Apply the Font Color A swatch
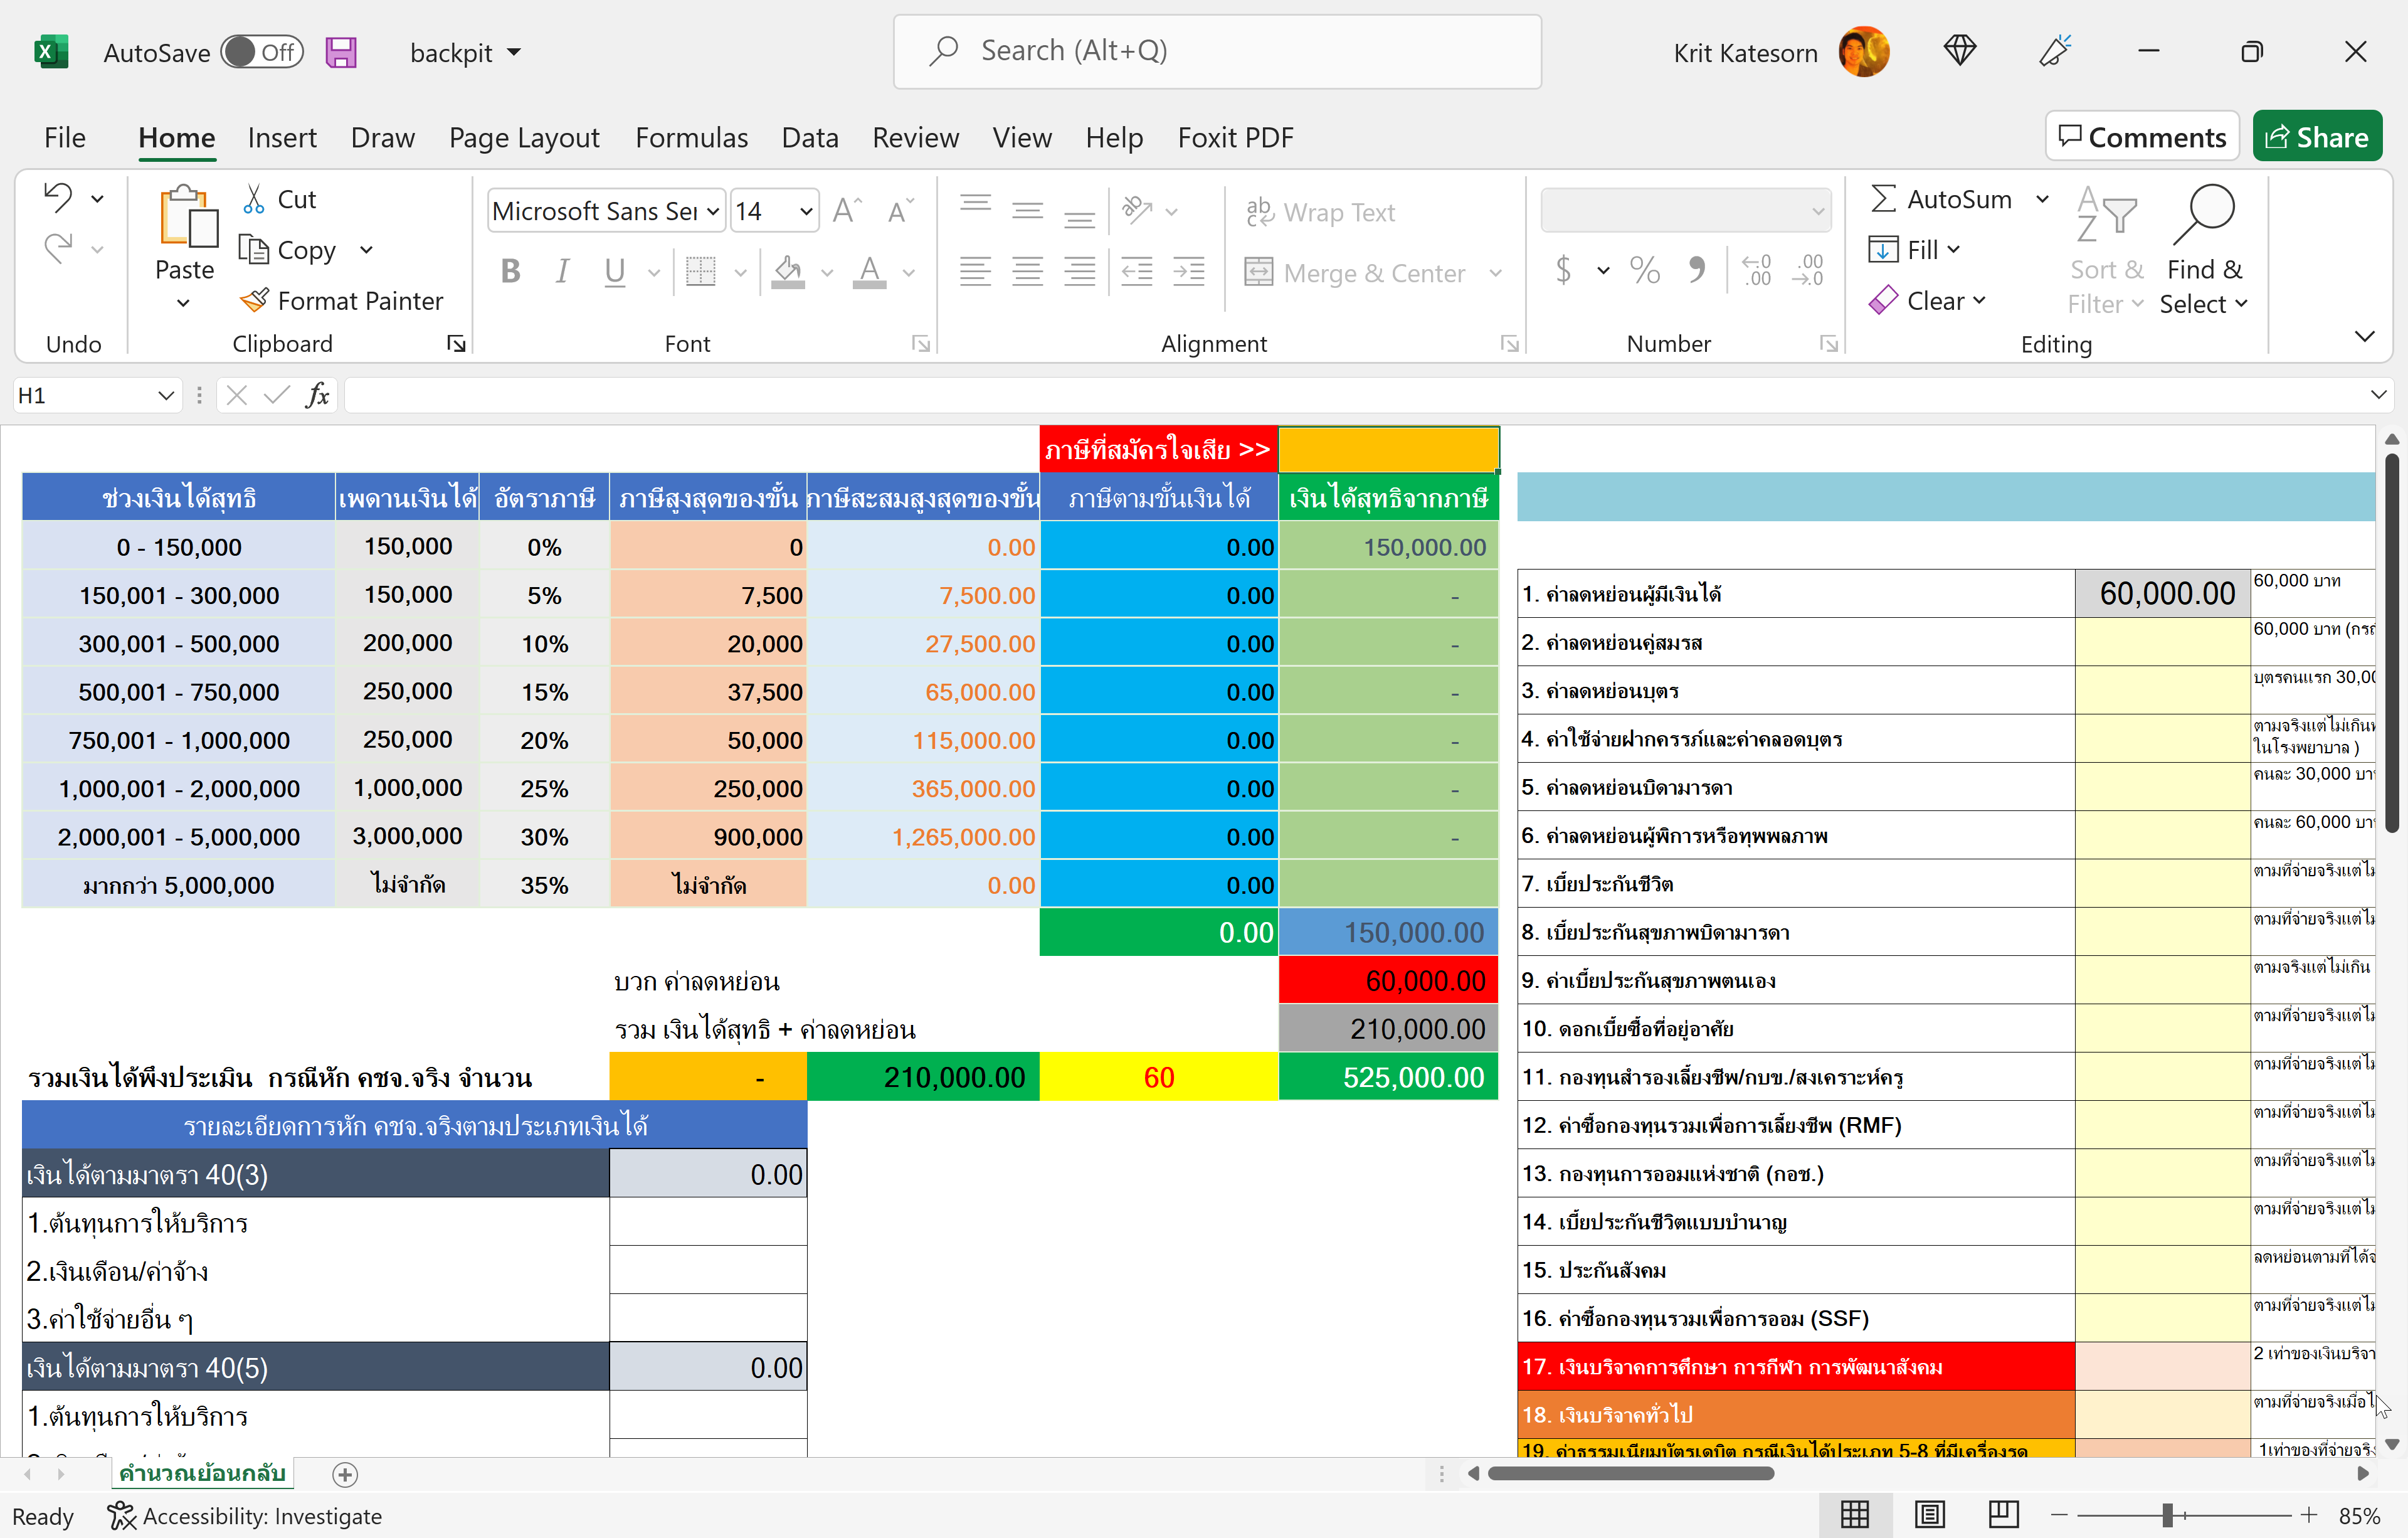Viewport: 2408px width, 1538px height. point(870,271)
